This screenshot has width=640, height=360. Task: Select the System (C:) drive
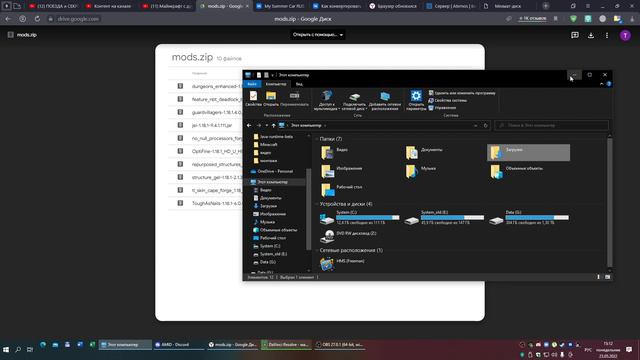click(x=360, y=218)
